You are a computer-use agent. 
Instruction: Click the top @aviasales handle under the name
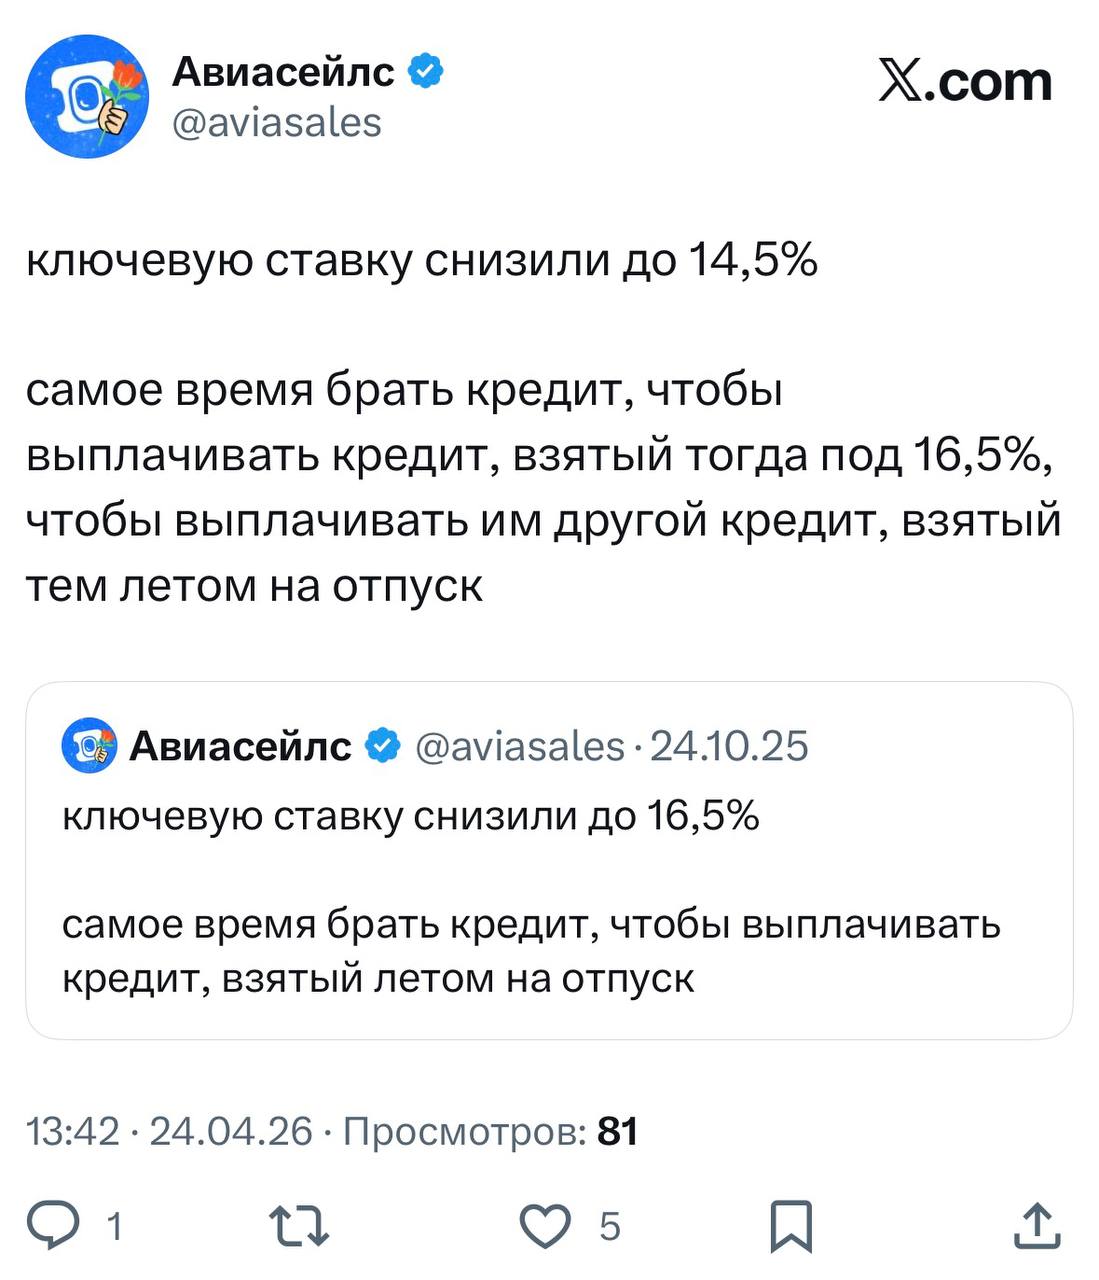pos(277,123)
